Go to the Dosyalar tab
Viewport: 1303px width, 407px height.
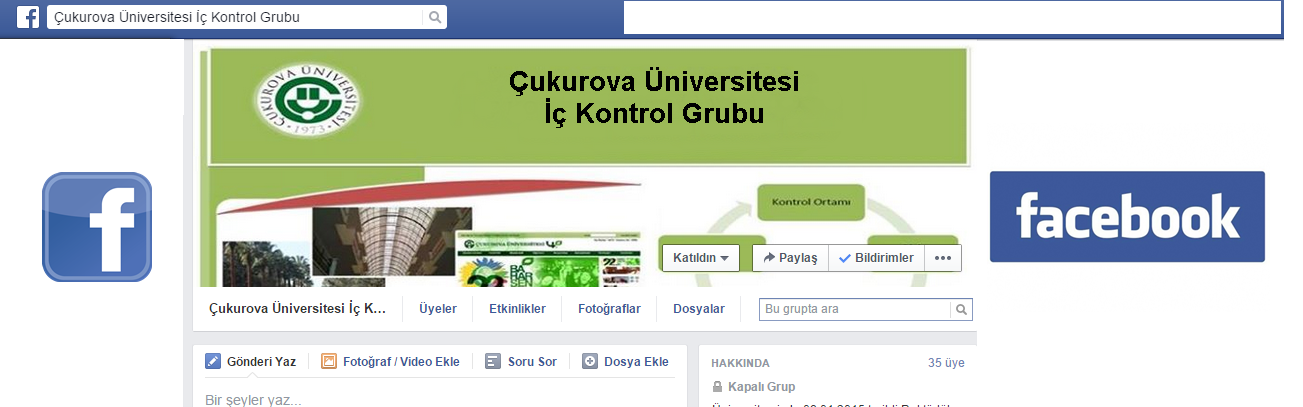[699, 309]
